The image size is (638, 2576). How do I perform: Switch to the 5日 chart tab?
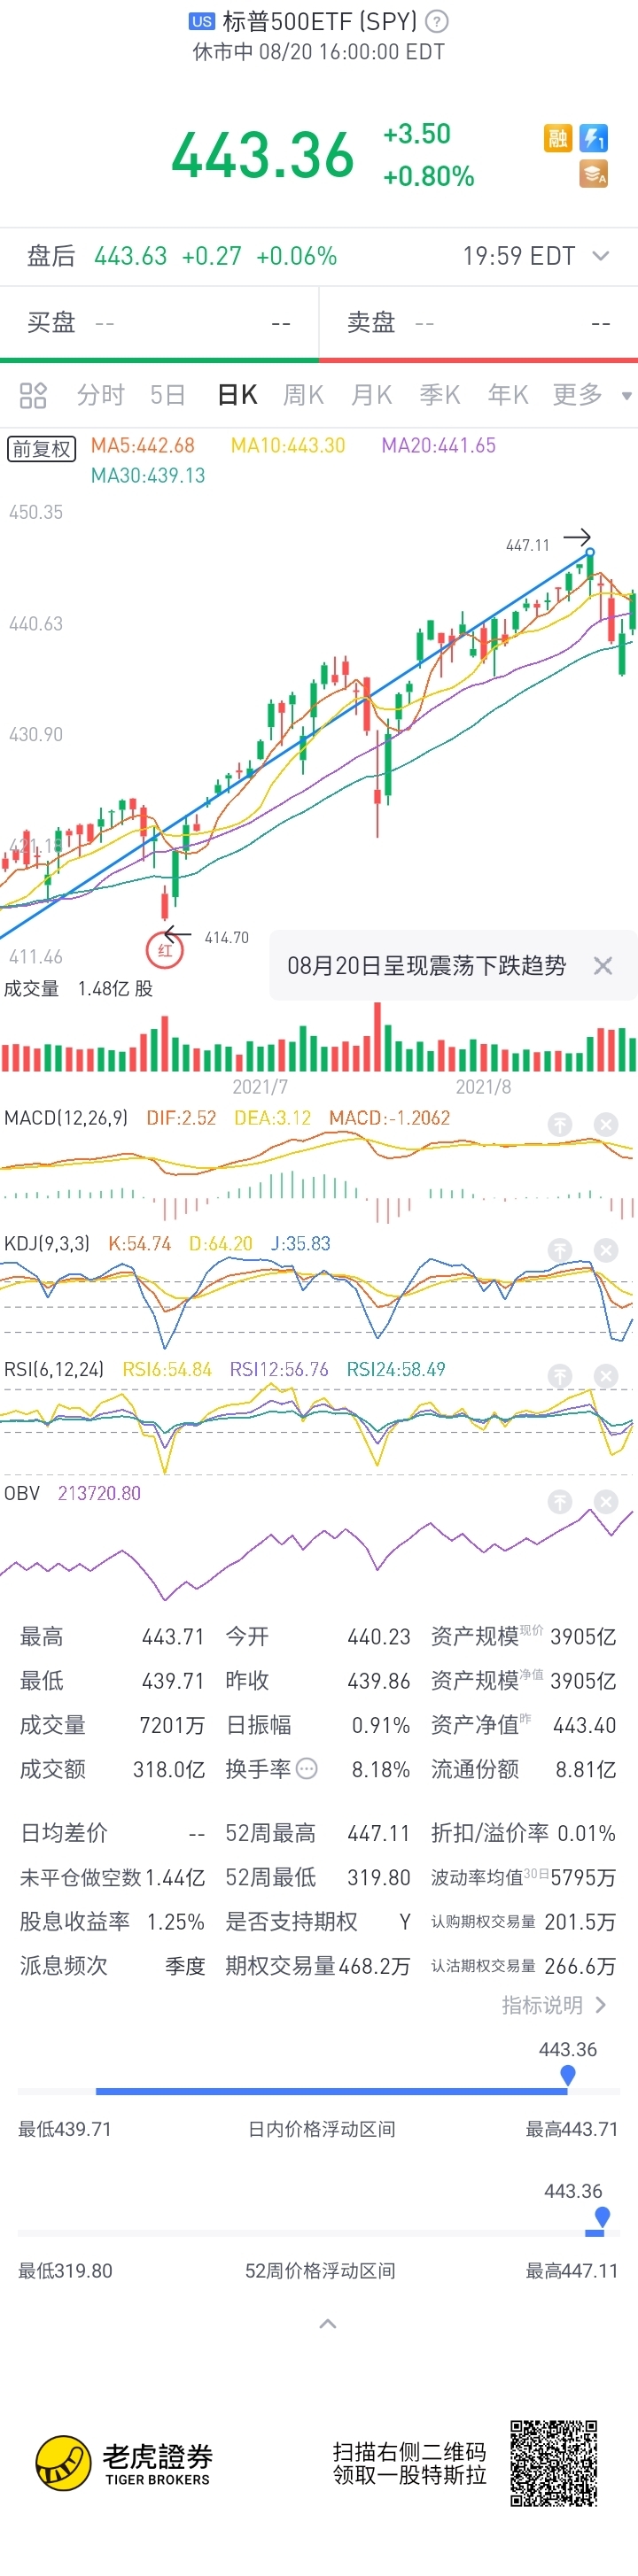point(168,395)
